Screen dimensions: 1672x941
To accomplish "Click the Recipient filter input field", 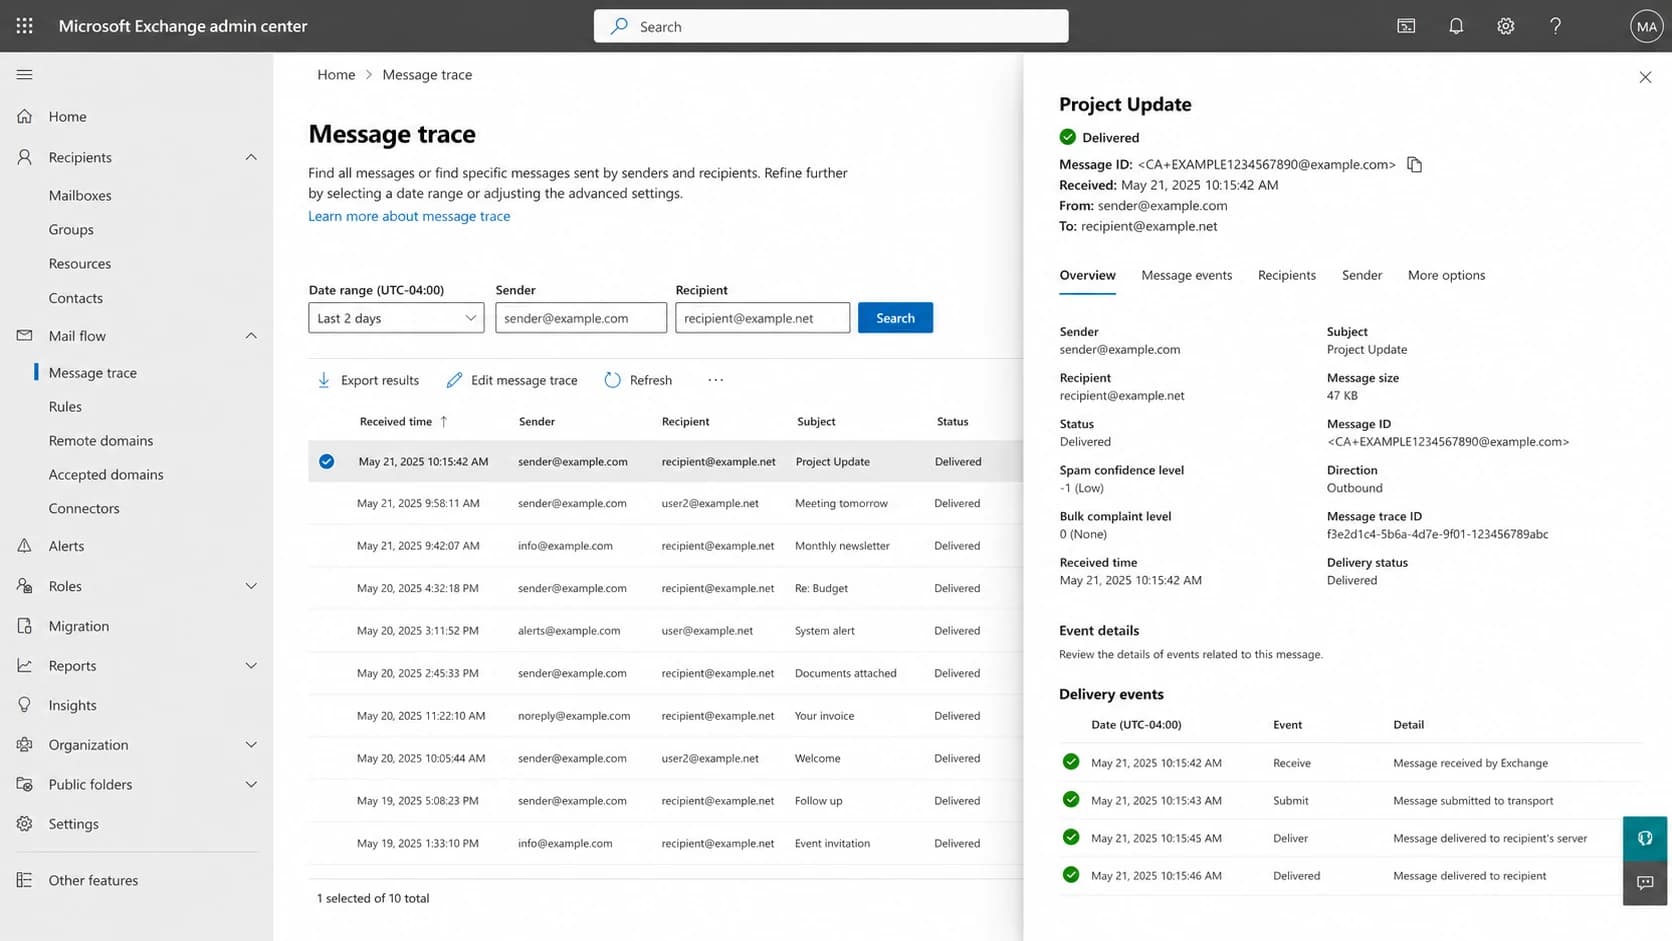I will tap(762, 318).
